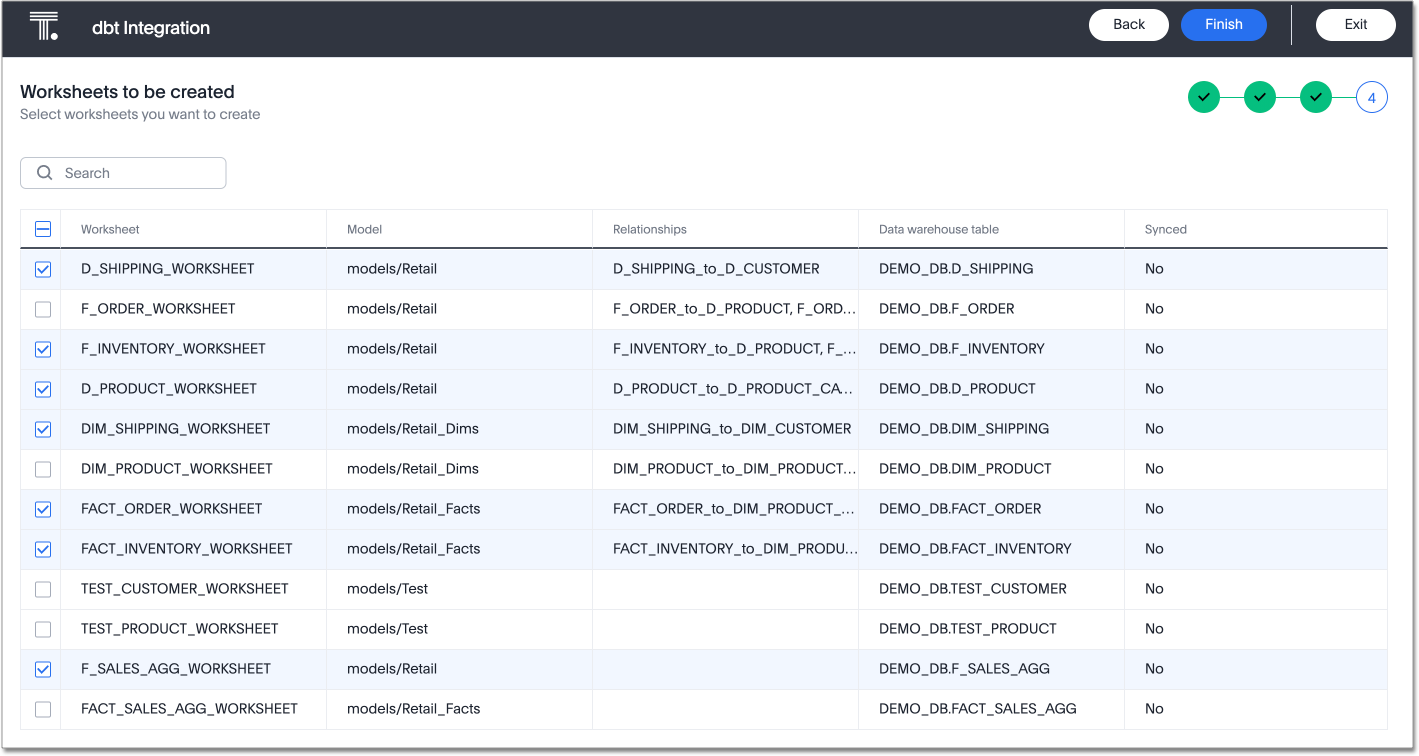Select the step 4 indicator circle

click(x=1372, y=97)
